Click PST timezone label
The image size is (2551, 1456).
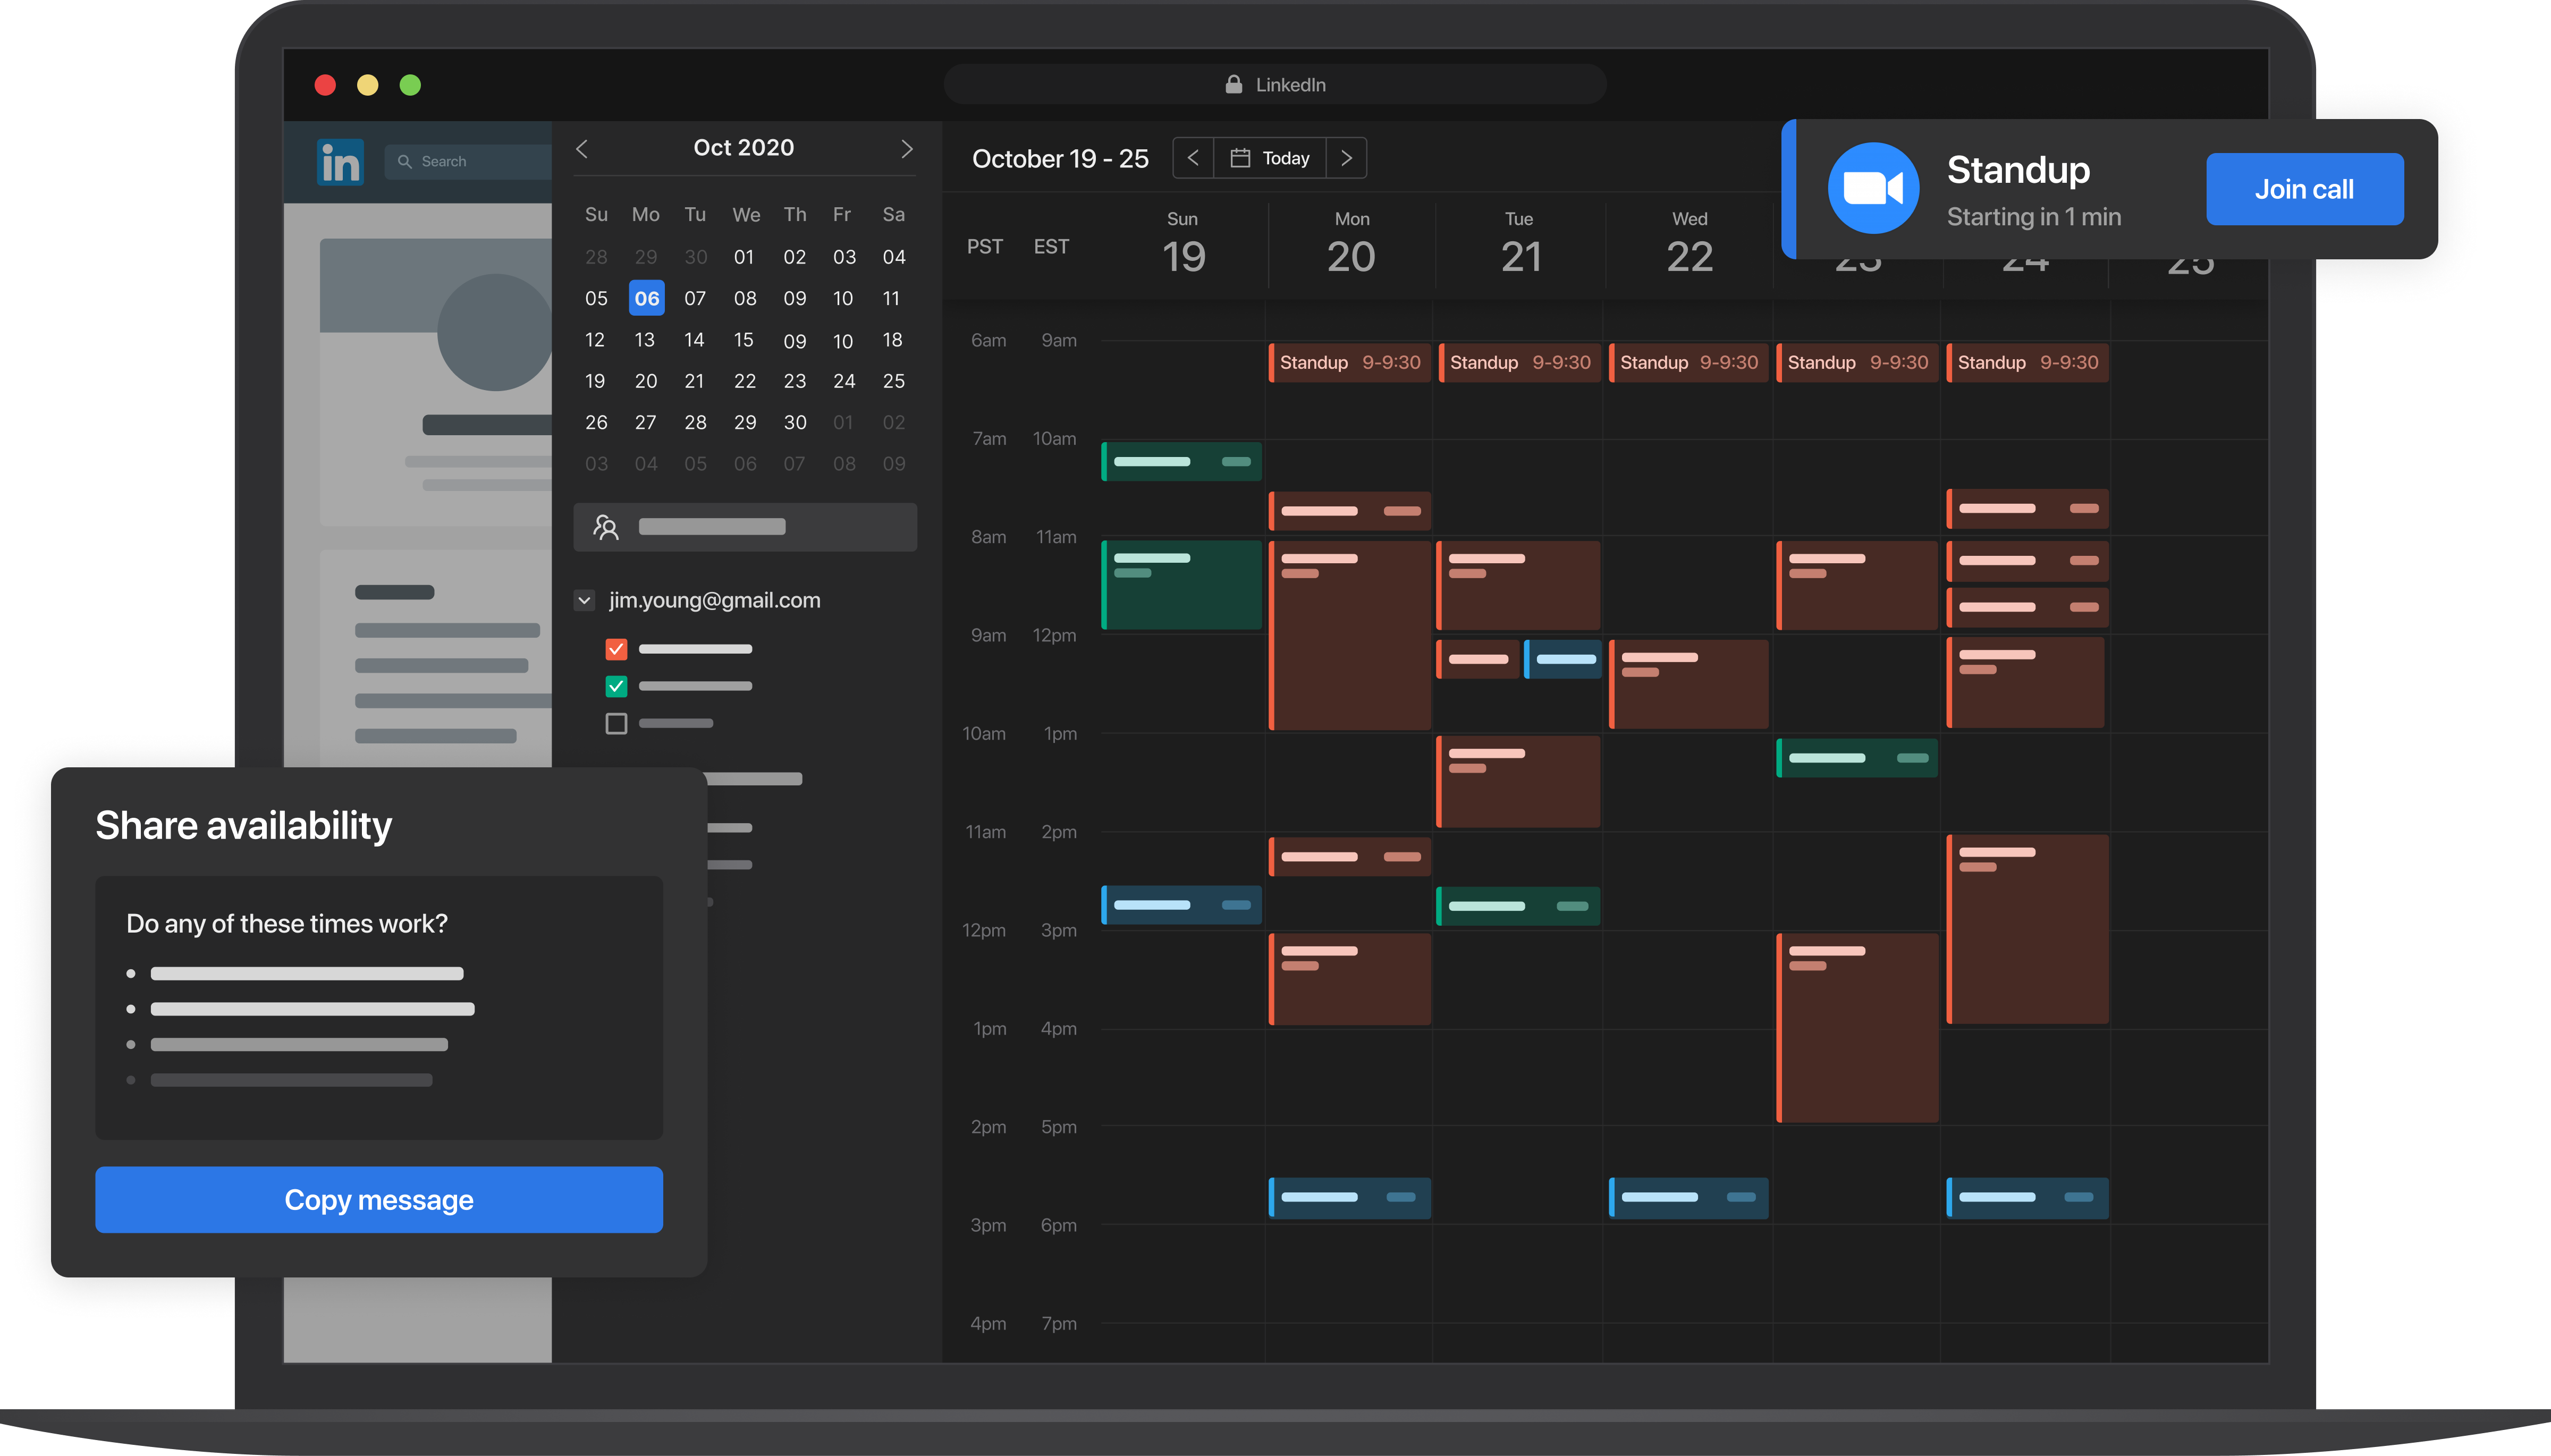tap(985, 246)
